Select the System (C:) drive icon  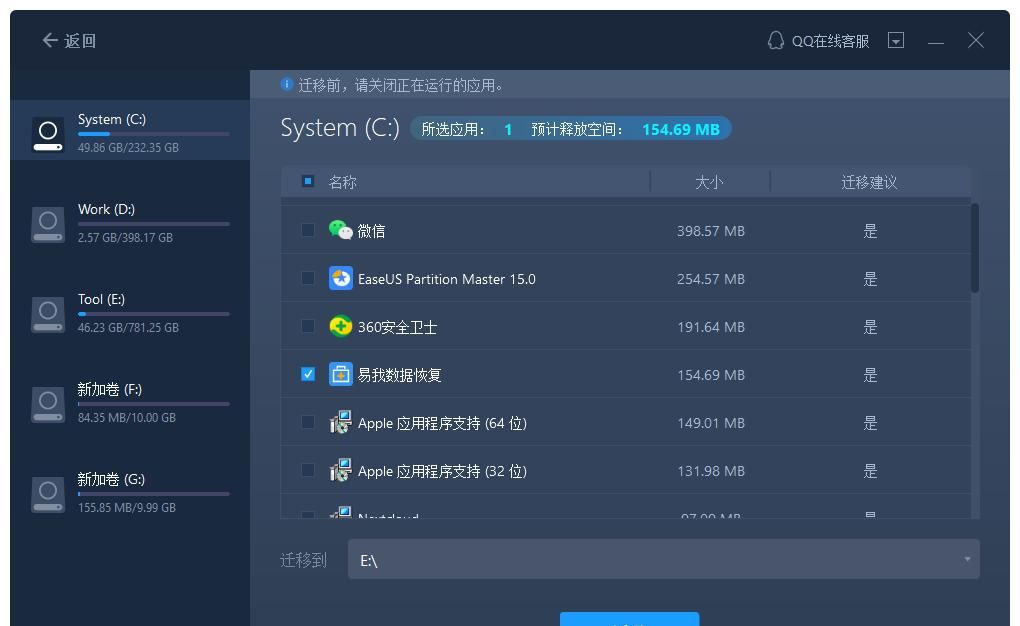point(48,134)
